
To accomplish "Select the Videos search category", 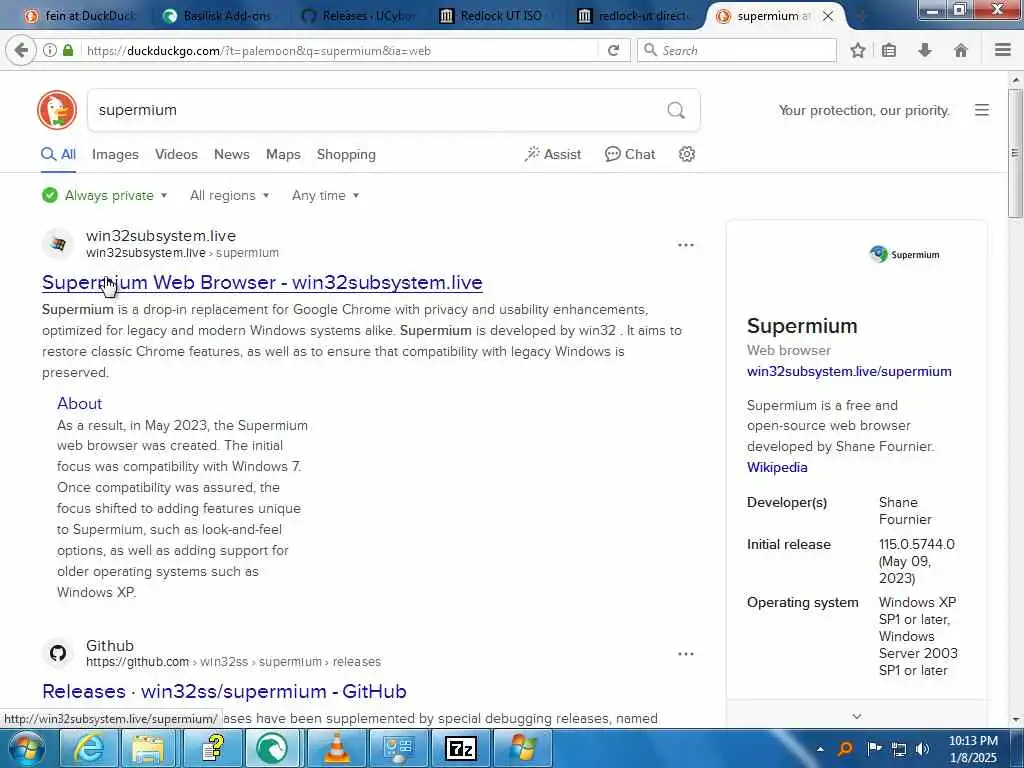I will [176, 154].
